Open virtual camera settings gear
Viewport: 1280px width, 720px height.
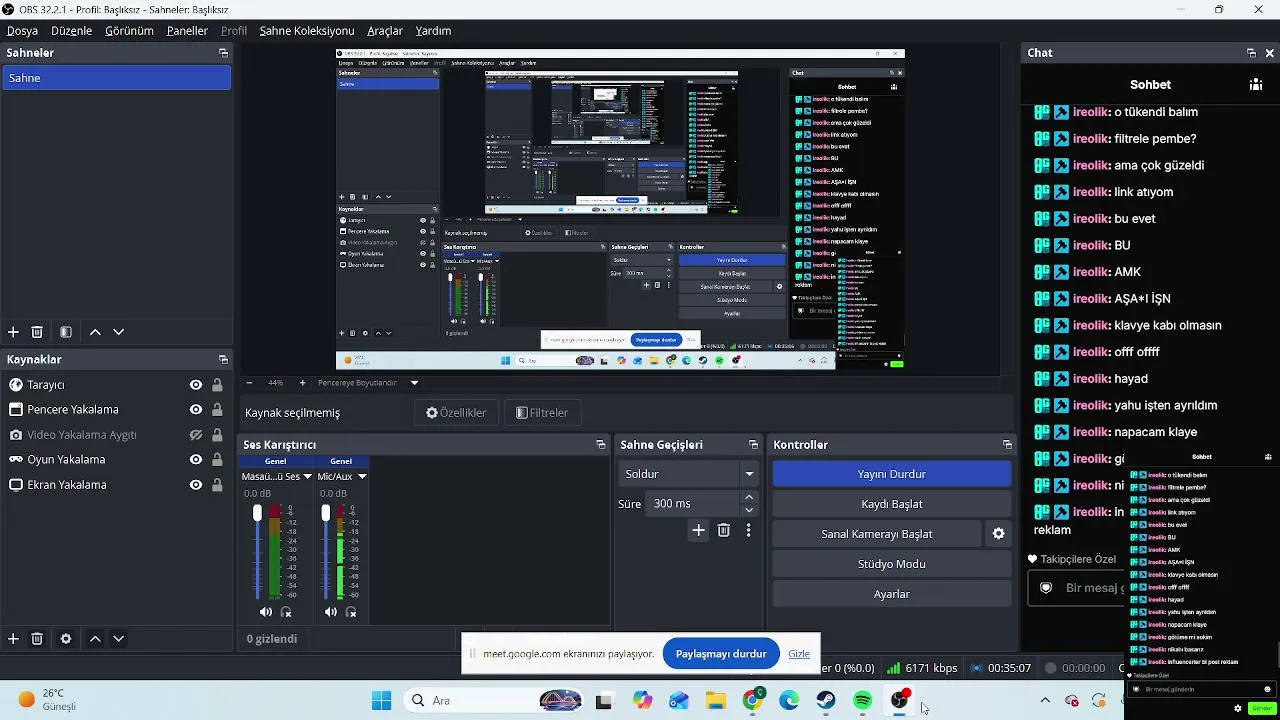click(x=998, y=534)
